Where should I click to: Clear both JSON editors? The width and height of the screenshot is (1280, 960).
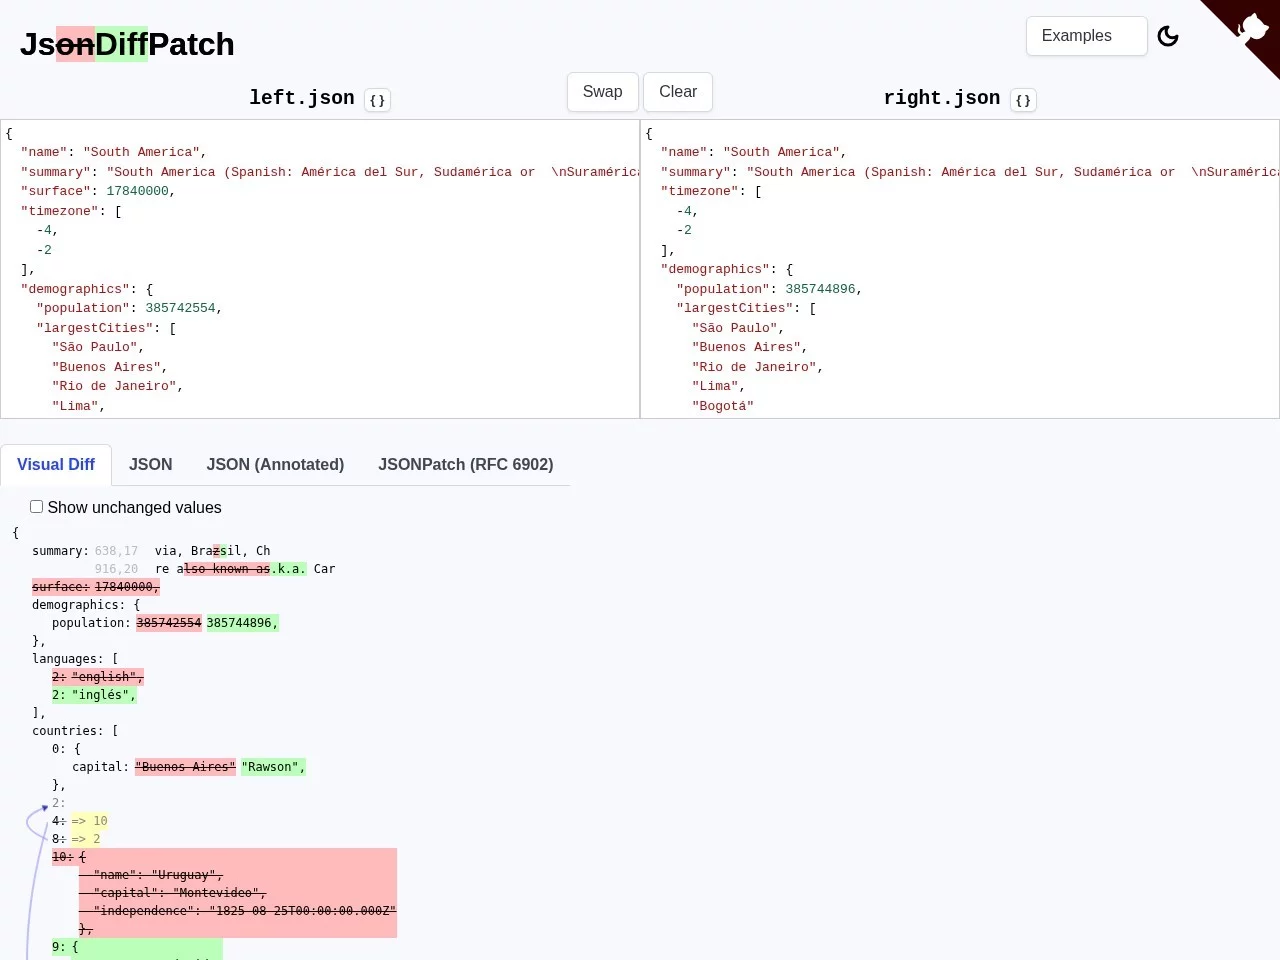coord(678,91)
